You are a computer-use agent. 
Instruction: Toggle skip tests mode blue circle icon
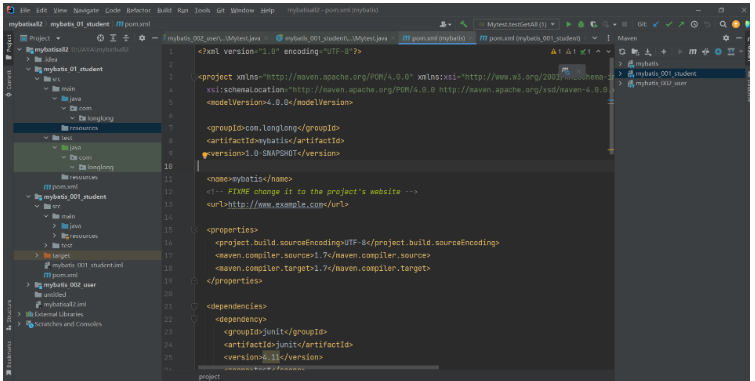tap(718, 52)
